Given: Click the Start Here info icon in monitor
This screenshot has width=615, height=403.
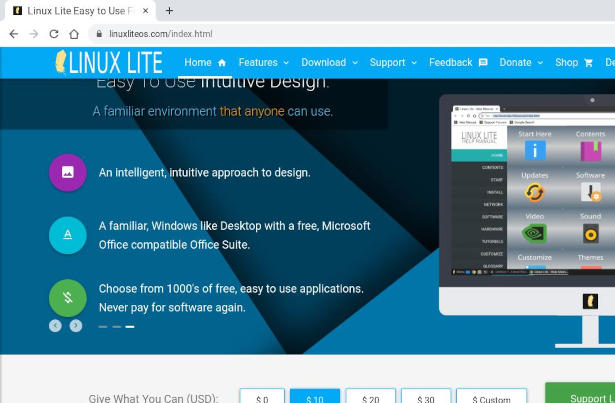Looking at the screenshot, I should click(x=535, y=151).
